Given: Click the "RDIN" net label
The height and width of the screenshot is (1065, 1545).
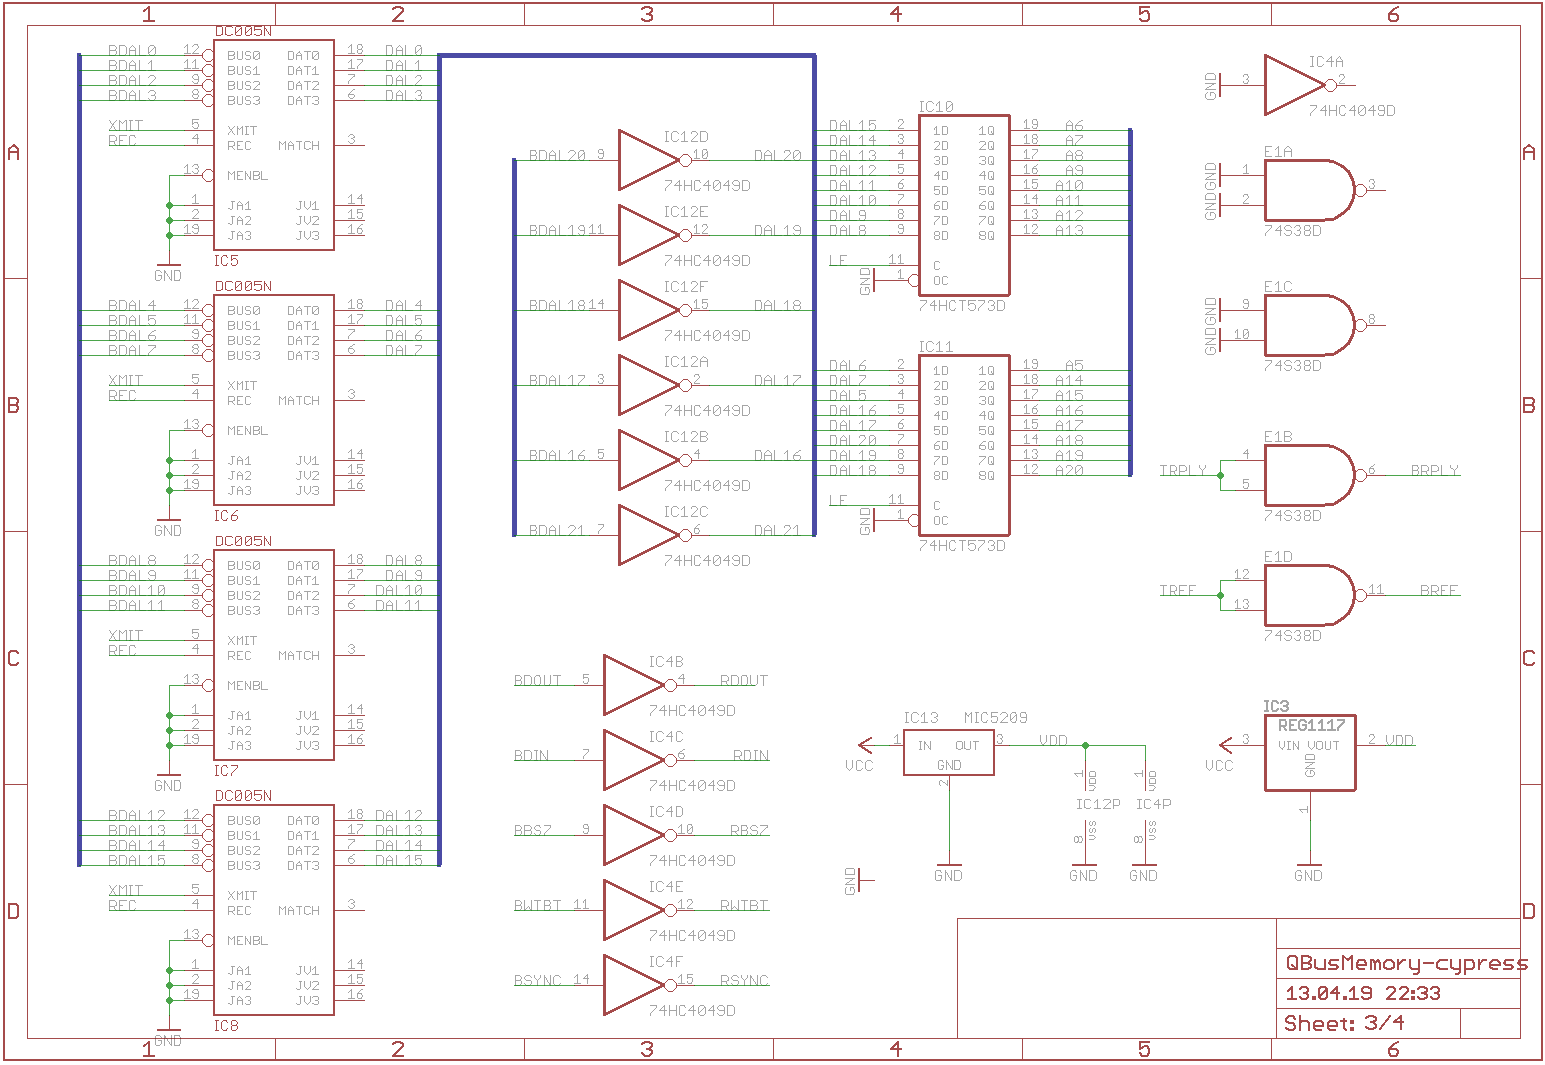Looking at the screenshot, I should click(x=751, y=755).
